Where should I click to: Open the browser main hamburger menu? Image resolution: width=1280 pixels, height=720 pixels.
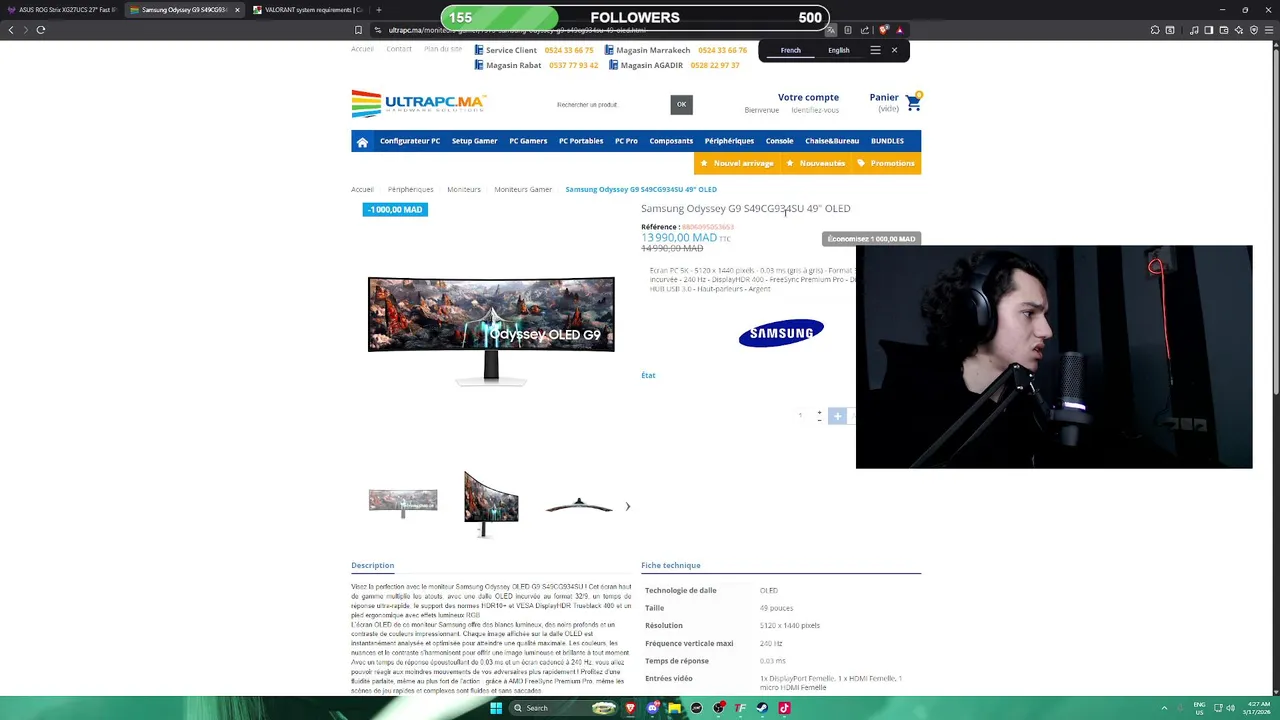click(x=1270, y=30)
